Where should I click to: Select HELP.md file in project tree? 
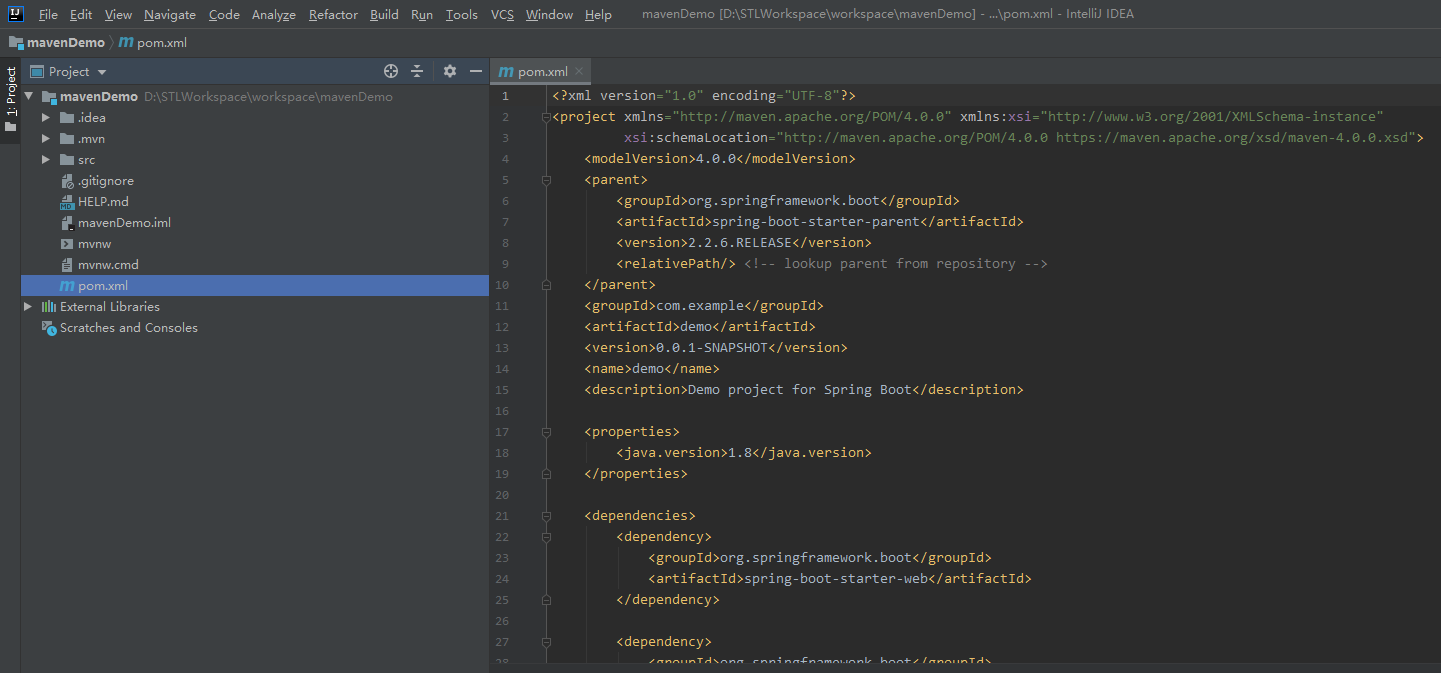103,202
